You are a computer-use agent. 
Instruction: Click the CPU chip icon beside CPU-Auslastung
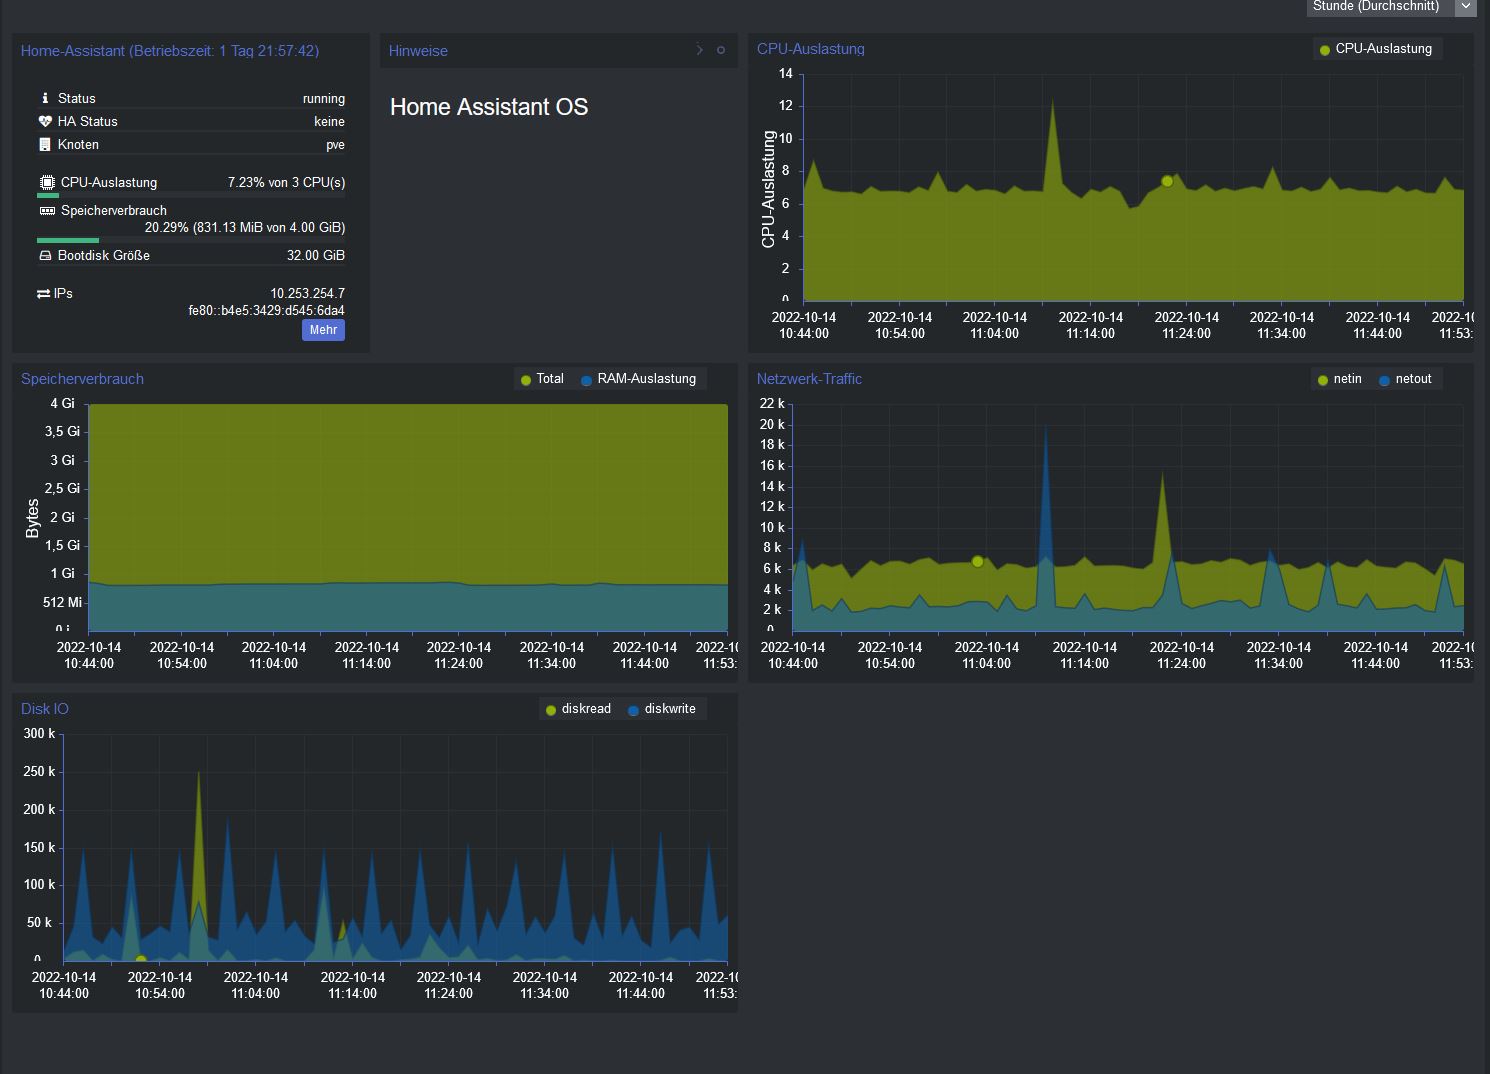(x=44, y=182)
